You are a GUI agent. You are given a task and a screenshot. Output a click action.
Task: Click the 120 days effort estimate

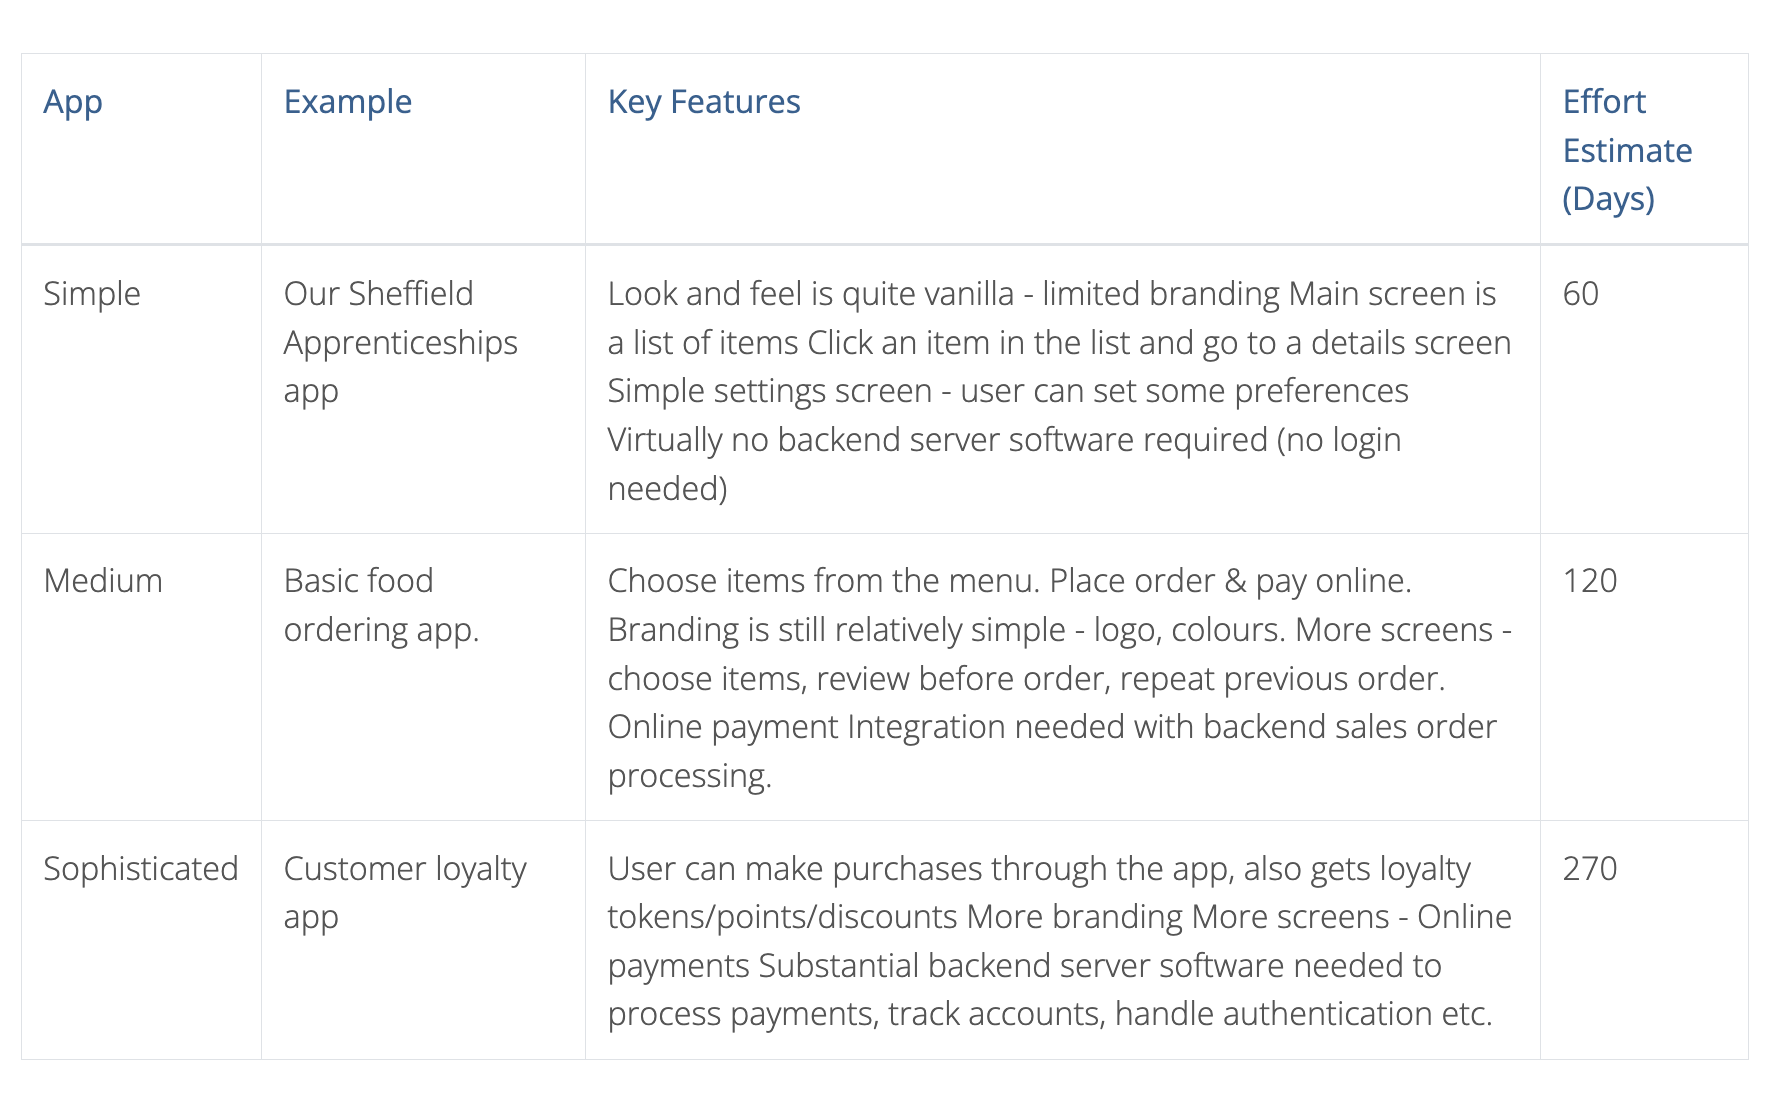pyautogui.click(x=1589, y=581)
